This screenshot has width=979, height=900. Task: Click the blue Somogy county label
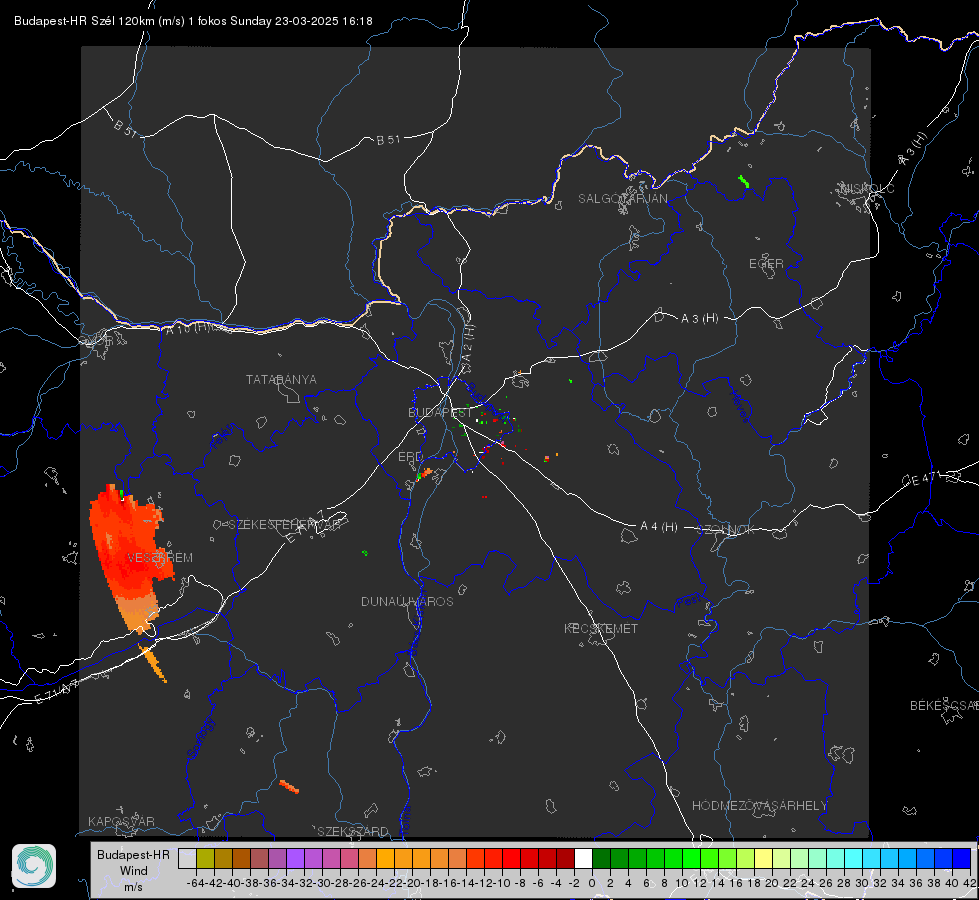click(202, 738)
